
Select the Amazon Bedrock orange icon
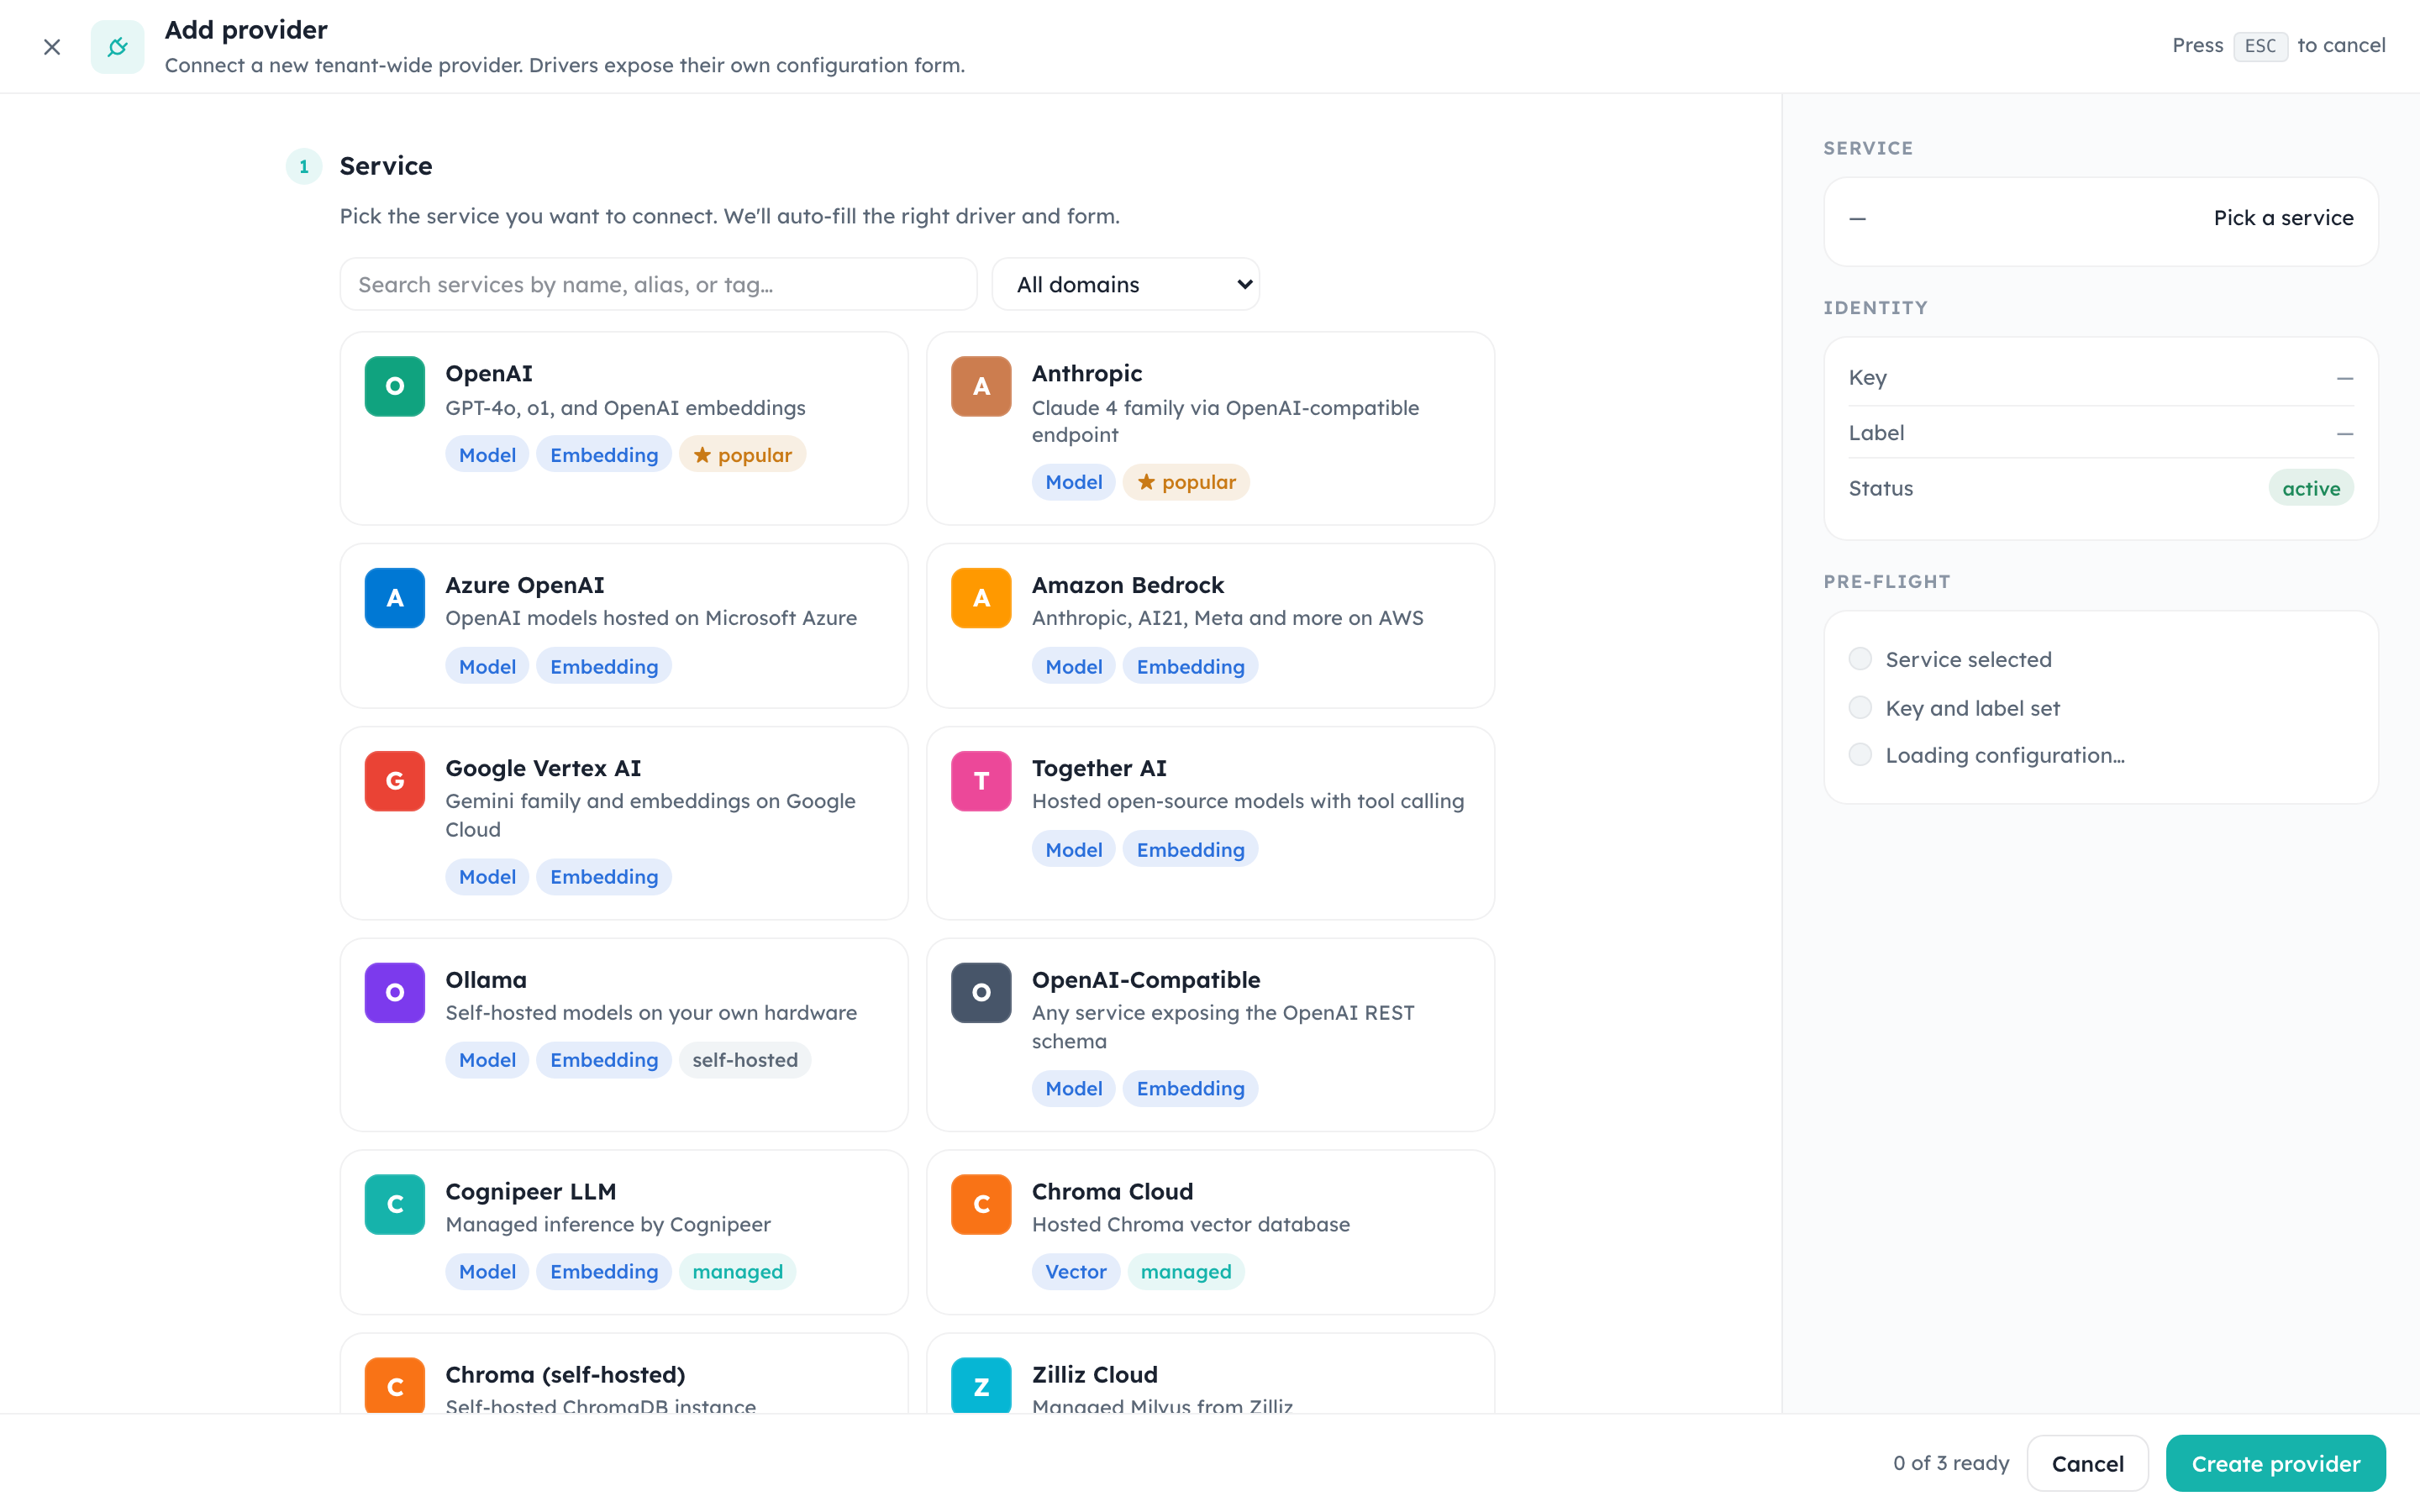click(981, 598)
